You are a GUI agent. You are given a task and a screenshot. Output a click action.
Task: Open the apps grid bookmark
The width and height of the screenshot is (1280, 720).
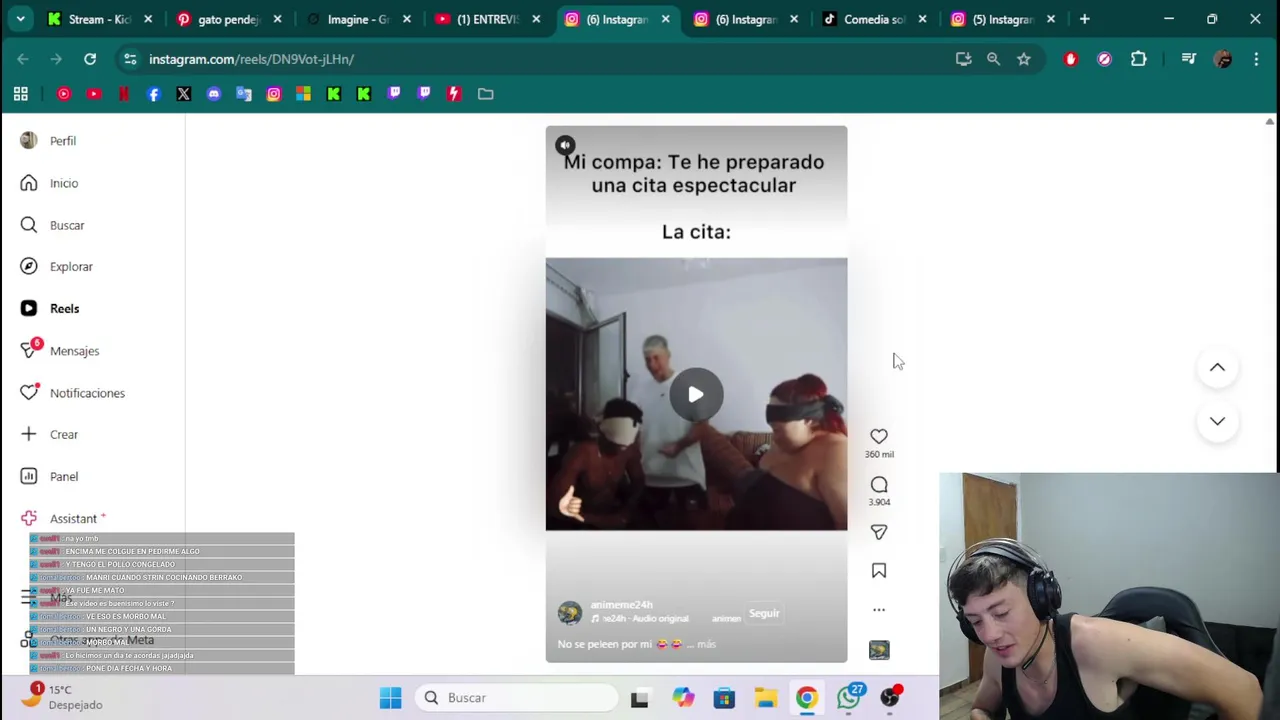coord(20,94)
